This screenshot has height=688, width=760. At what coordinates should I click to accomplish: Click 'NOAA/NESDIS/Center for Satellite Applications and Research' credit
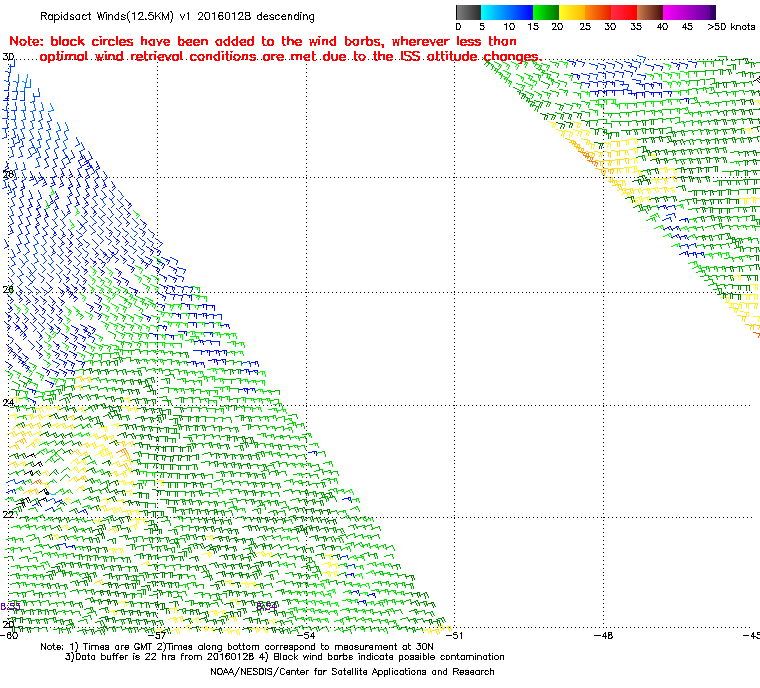coord(352,672)
